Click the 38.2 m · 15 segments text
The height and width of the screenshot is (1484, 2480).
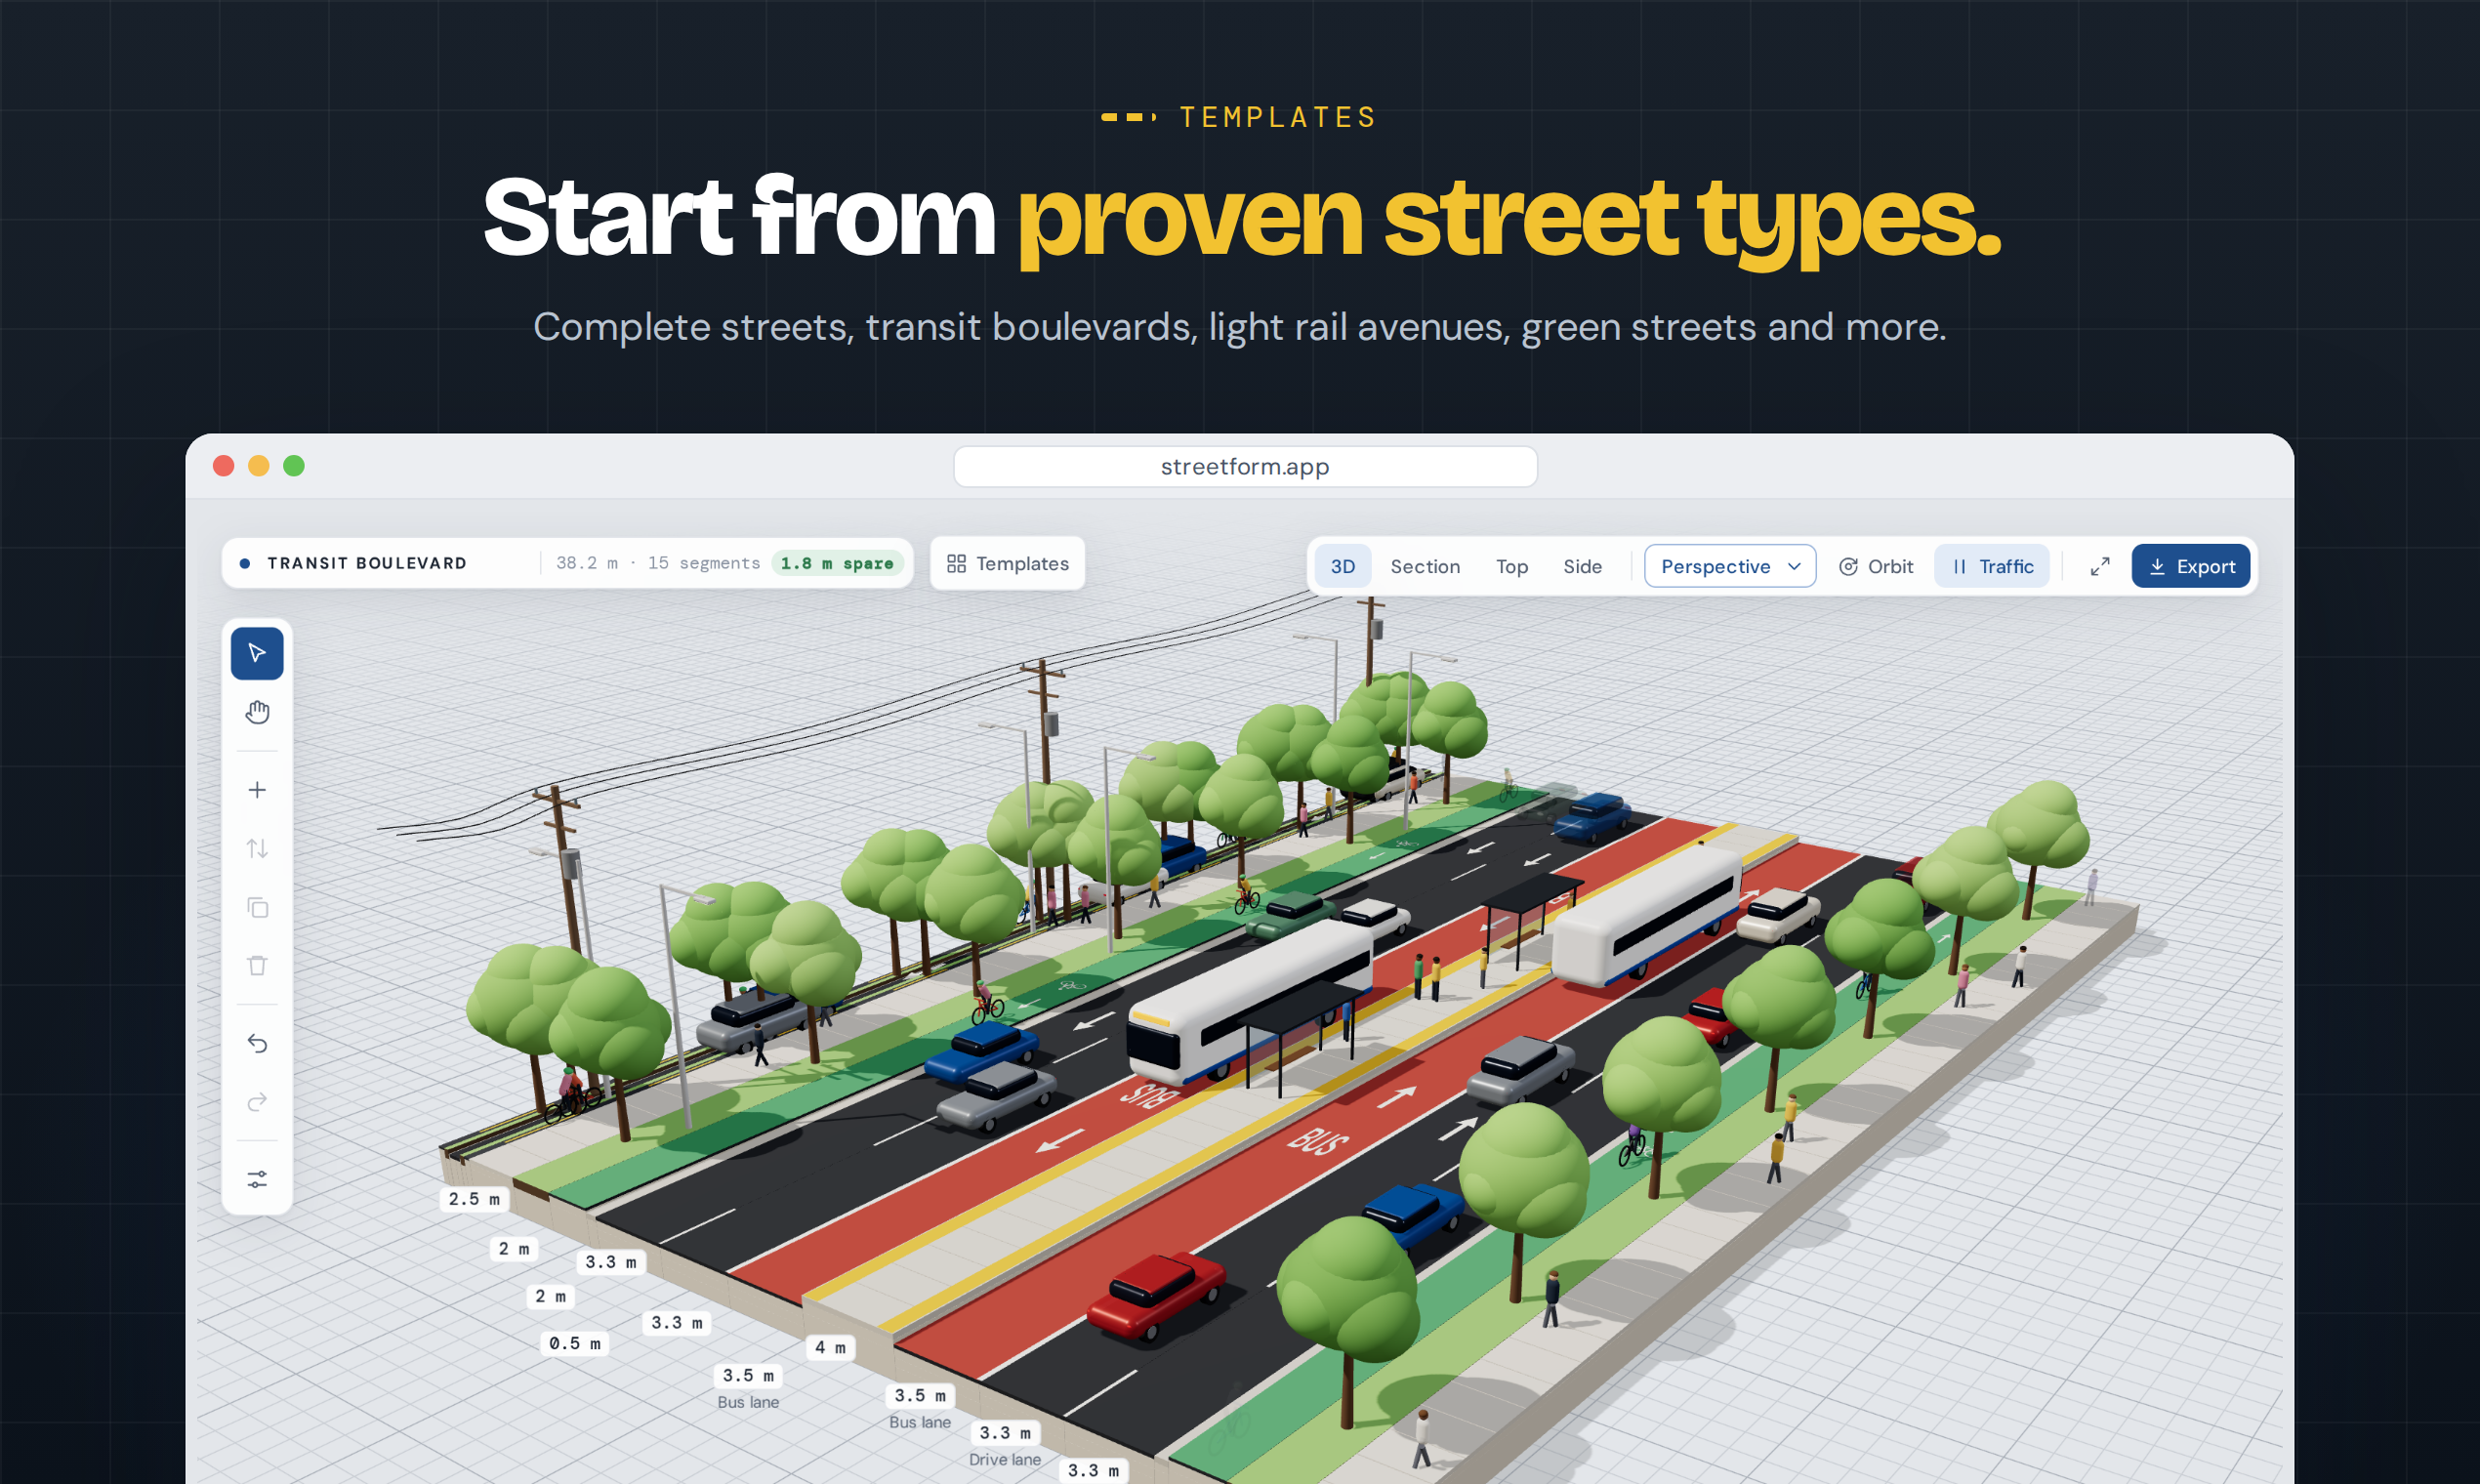658,563
